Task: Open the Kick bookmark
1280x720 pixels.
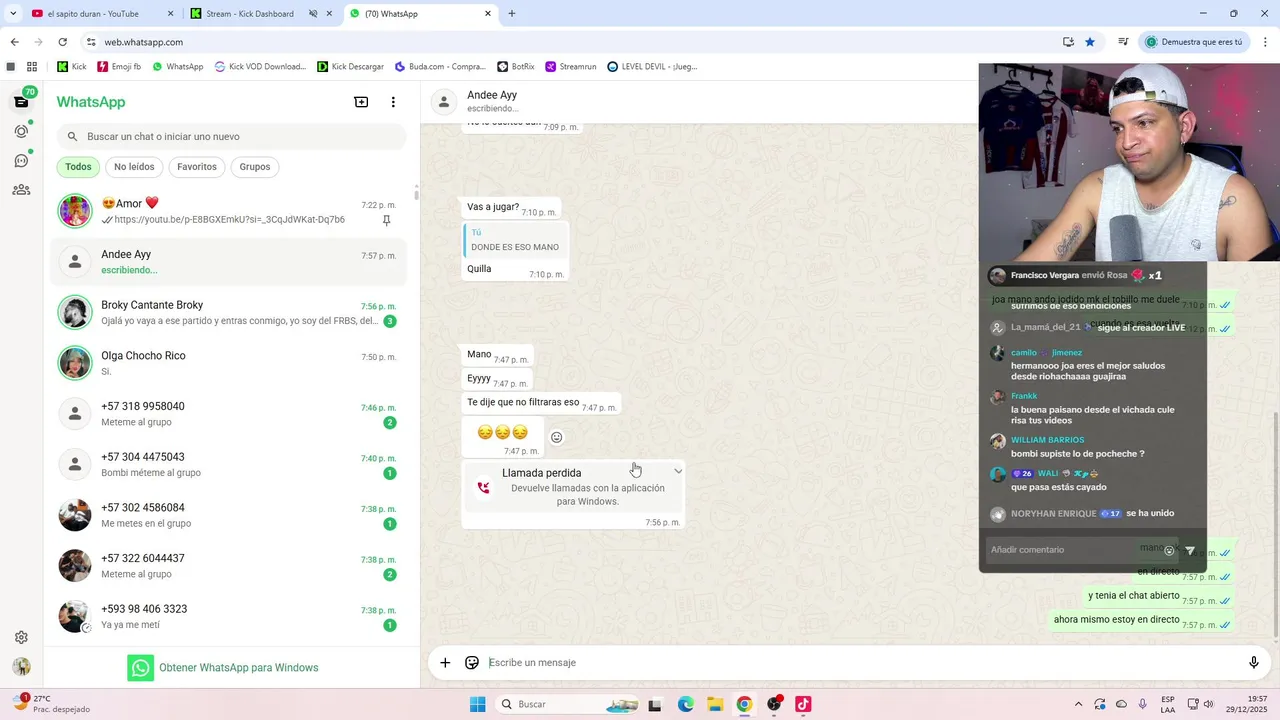Action: point(72,66)
